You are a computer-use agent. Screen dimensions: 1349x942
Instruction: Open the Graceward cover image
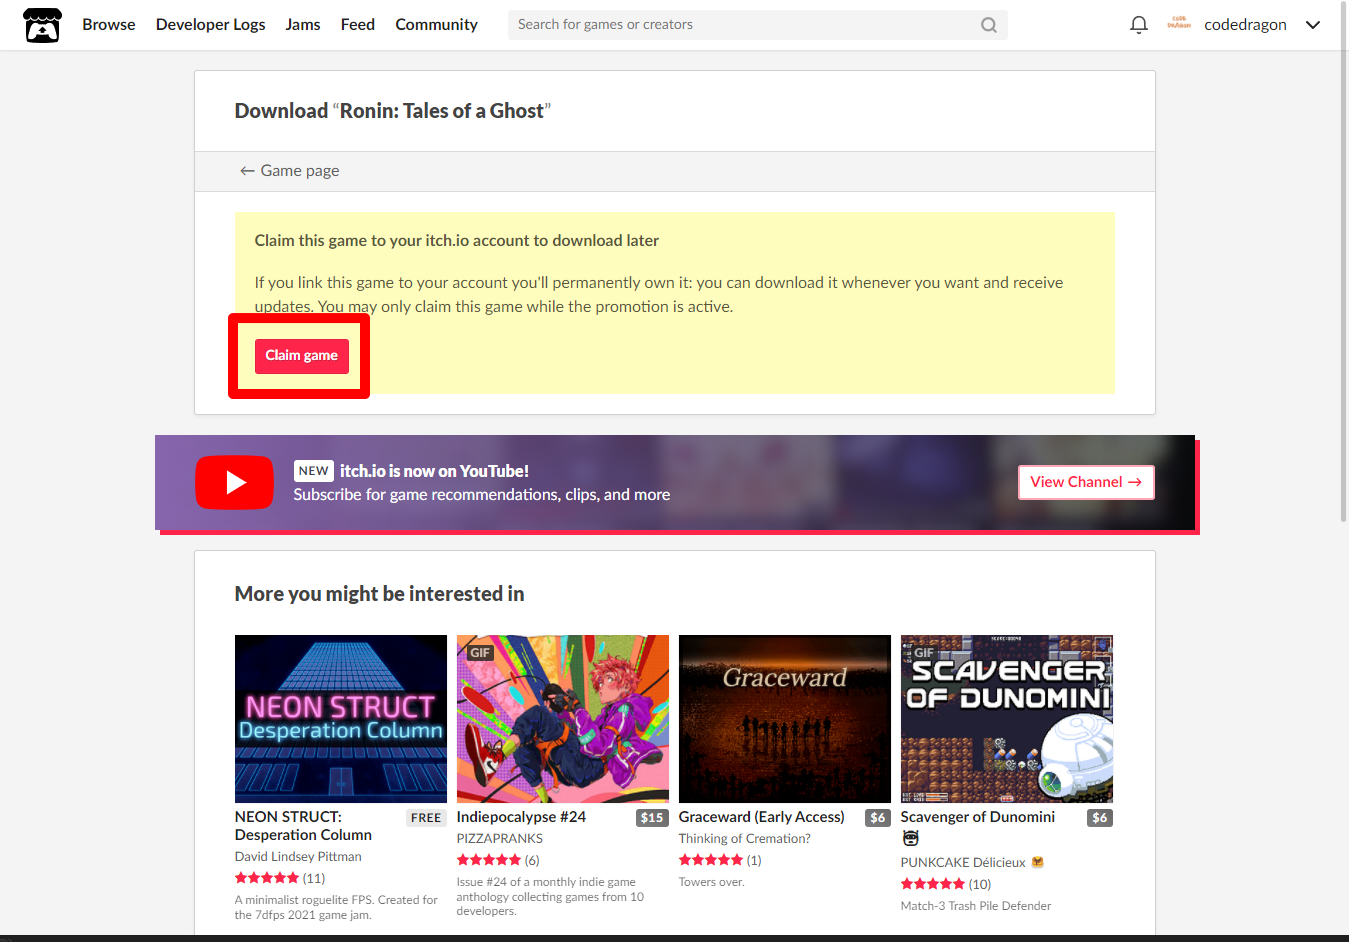785,719
